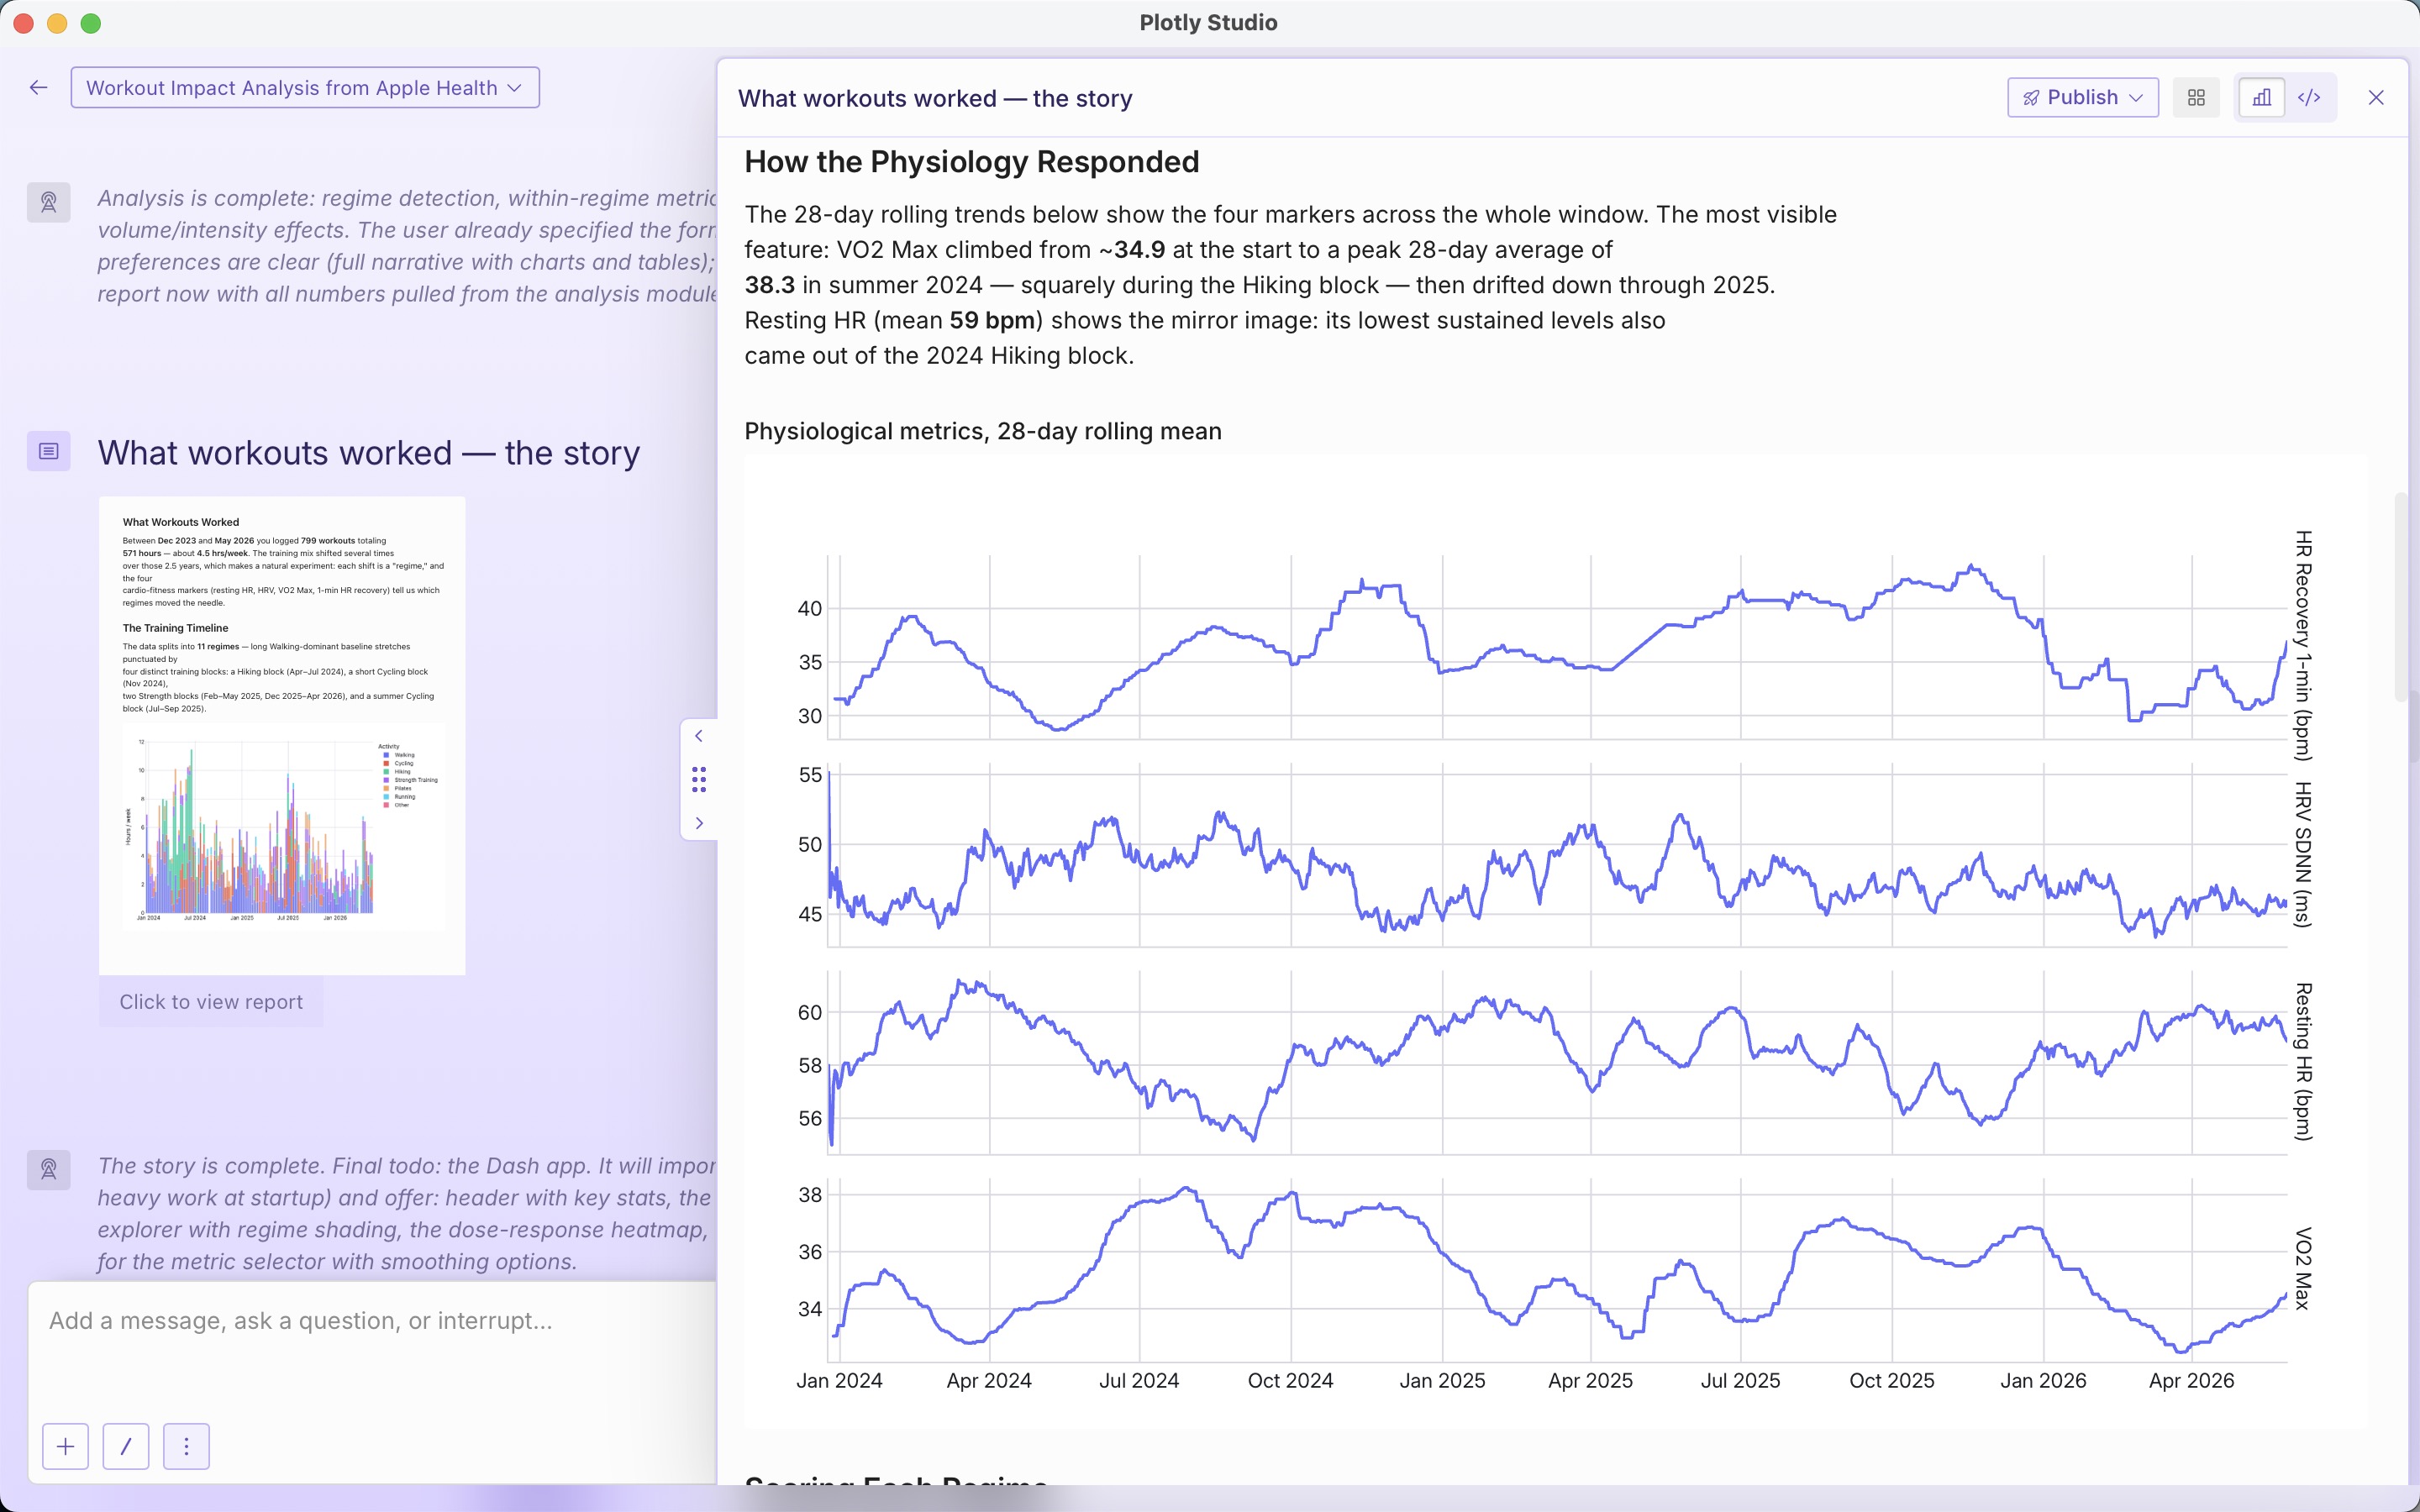Click the 'Click to view report' button
The height and width of the screenshot is (1512, 2420).
tap(211, 1002)
